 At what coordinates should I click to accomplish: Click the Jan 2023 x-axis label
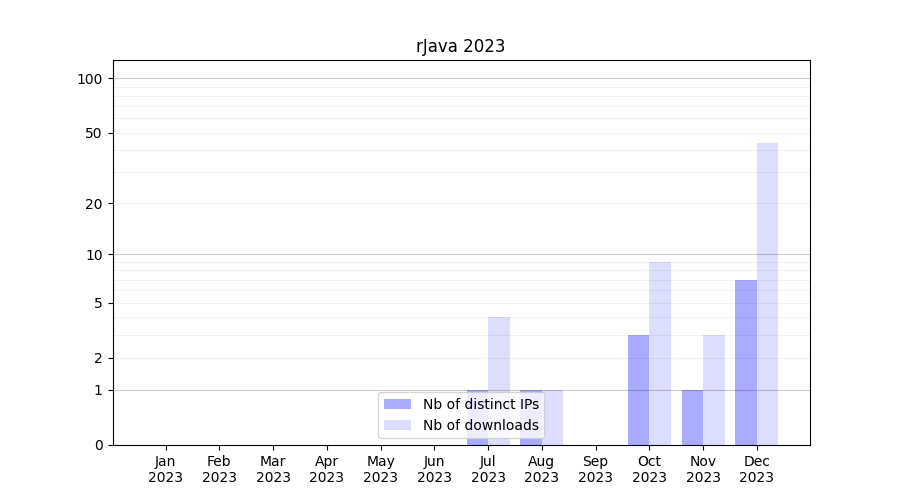(x=165, y=469)
